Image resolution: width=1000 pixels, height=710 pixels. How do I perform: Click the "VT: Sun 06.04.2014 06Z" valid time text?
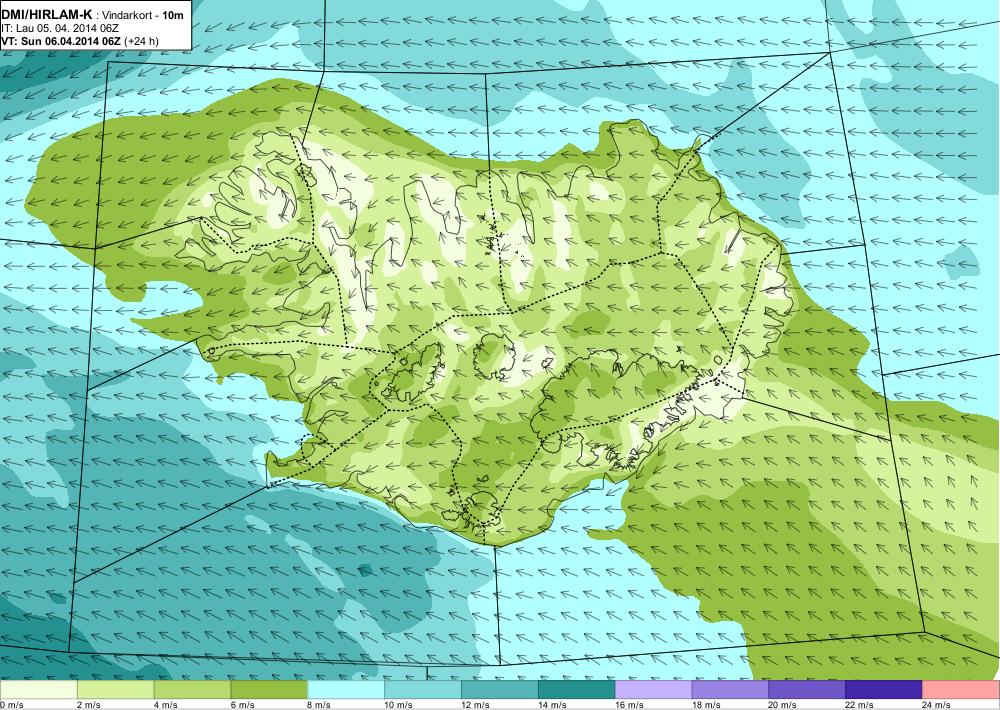pos(61,41)
